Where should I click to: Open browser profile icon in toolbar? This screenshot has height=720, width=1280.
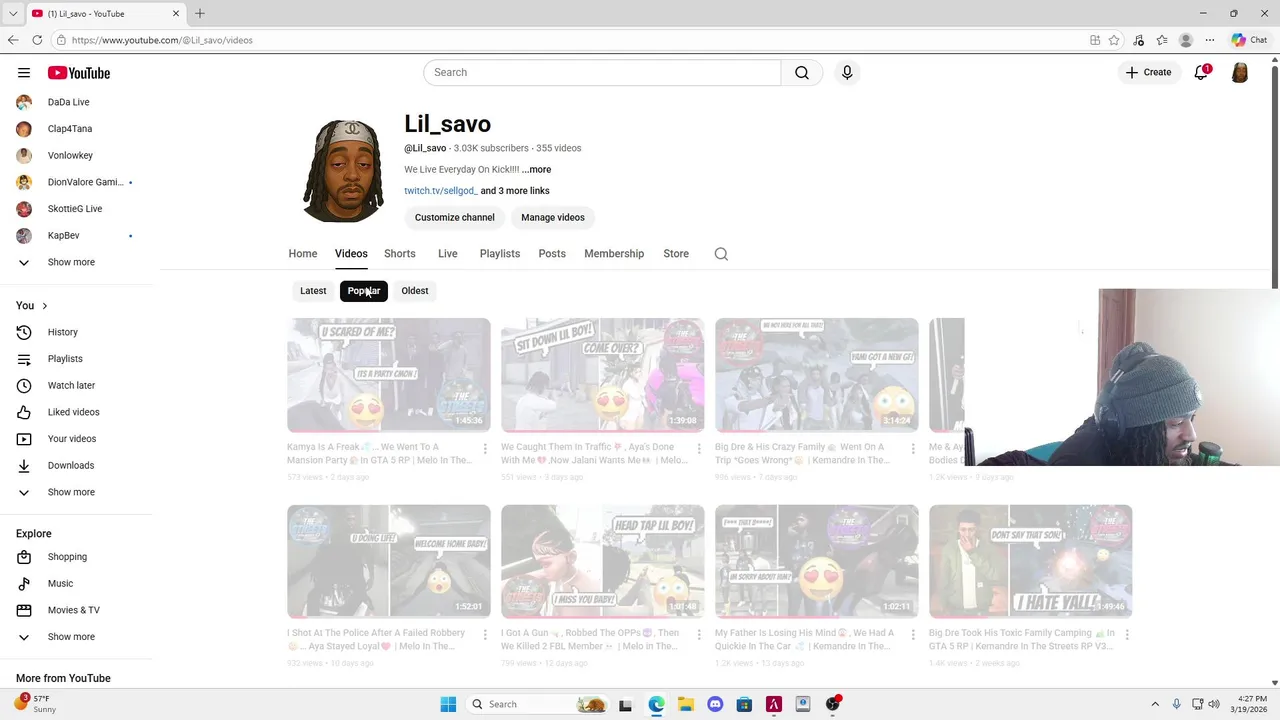point(1186,40)
